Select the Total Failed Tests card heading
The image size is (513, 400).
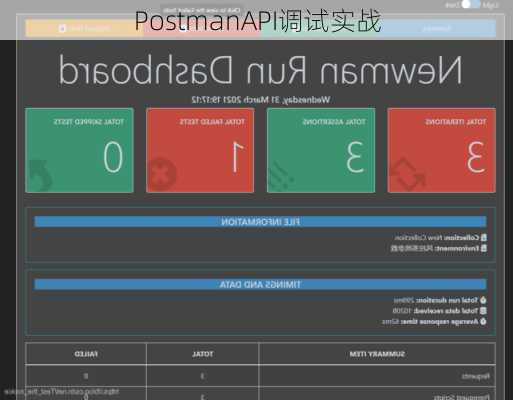point(212,122)
